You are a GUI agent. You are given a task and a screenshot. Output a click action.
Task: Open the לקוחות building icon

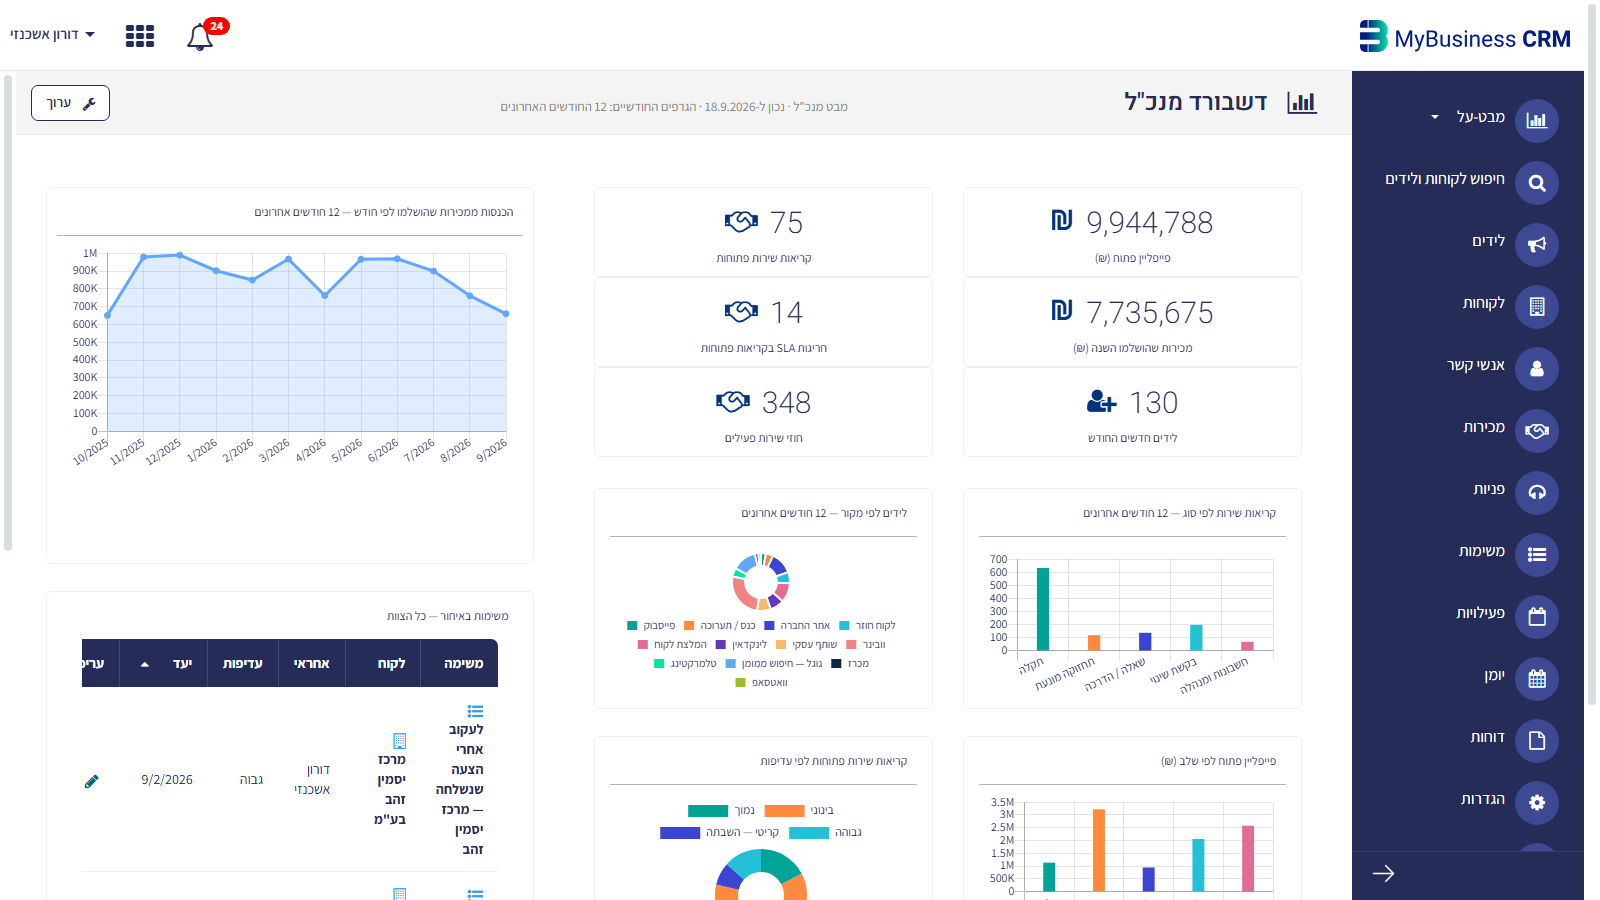point(1537,307)
